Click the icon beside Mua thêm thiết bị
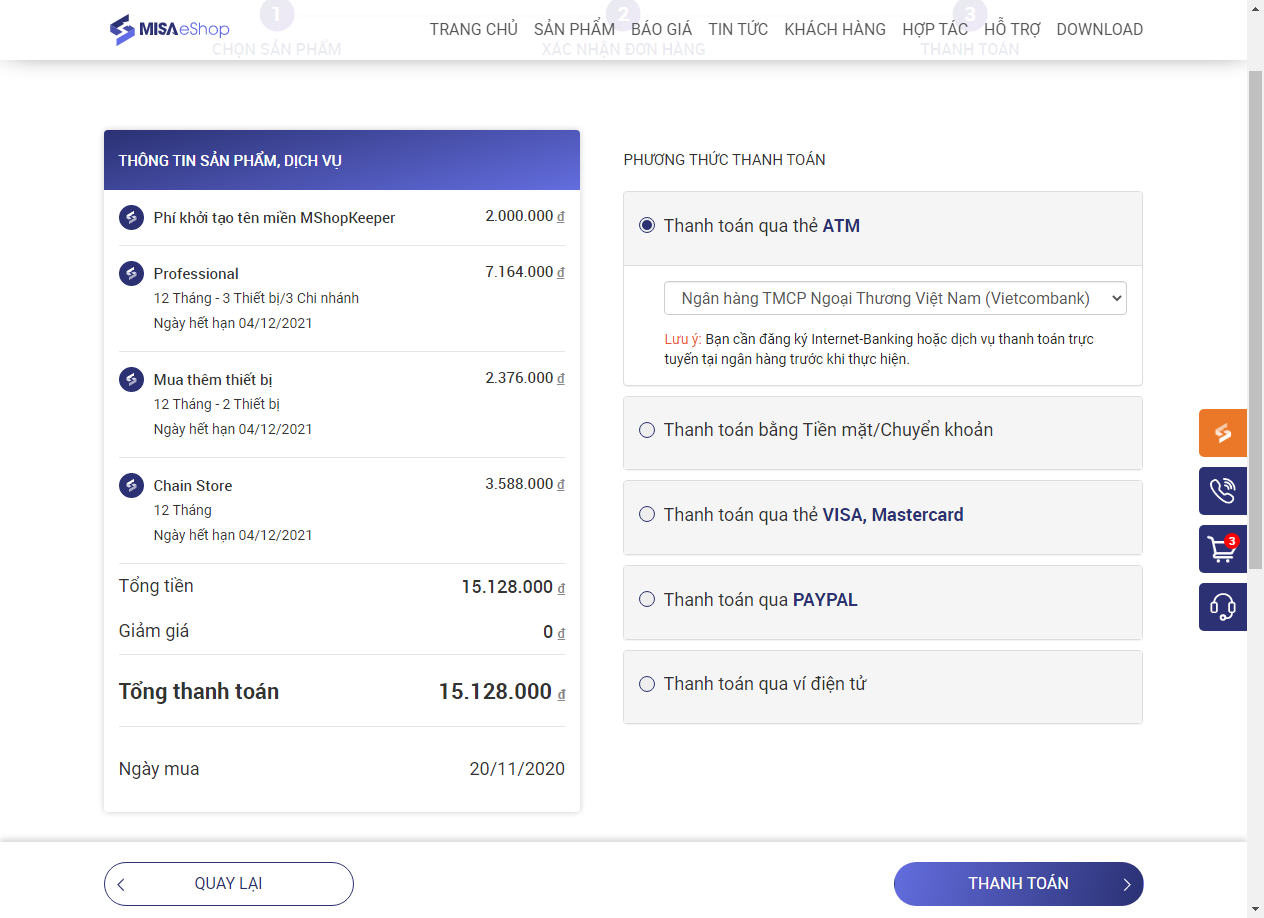 (x=131, y=379)
